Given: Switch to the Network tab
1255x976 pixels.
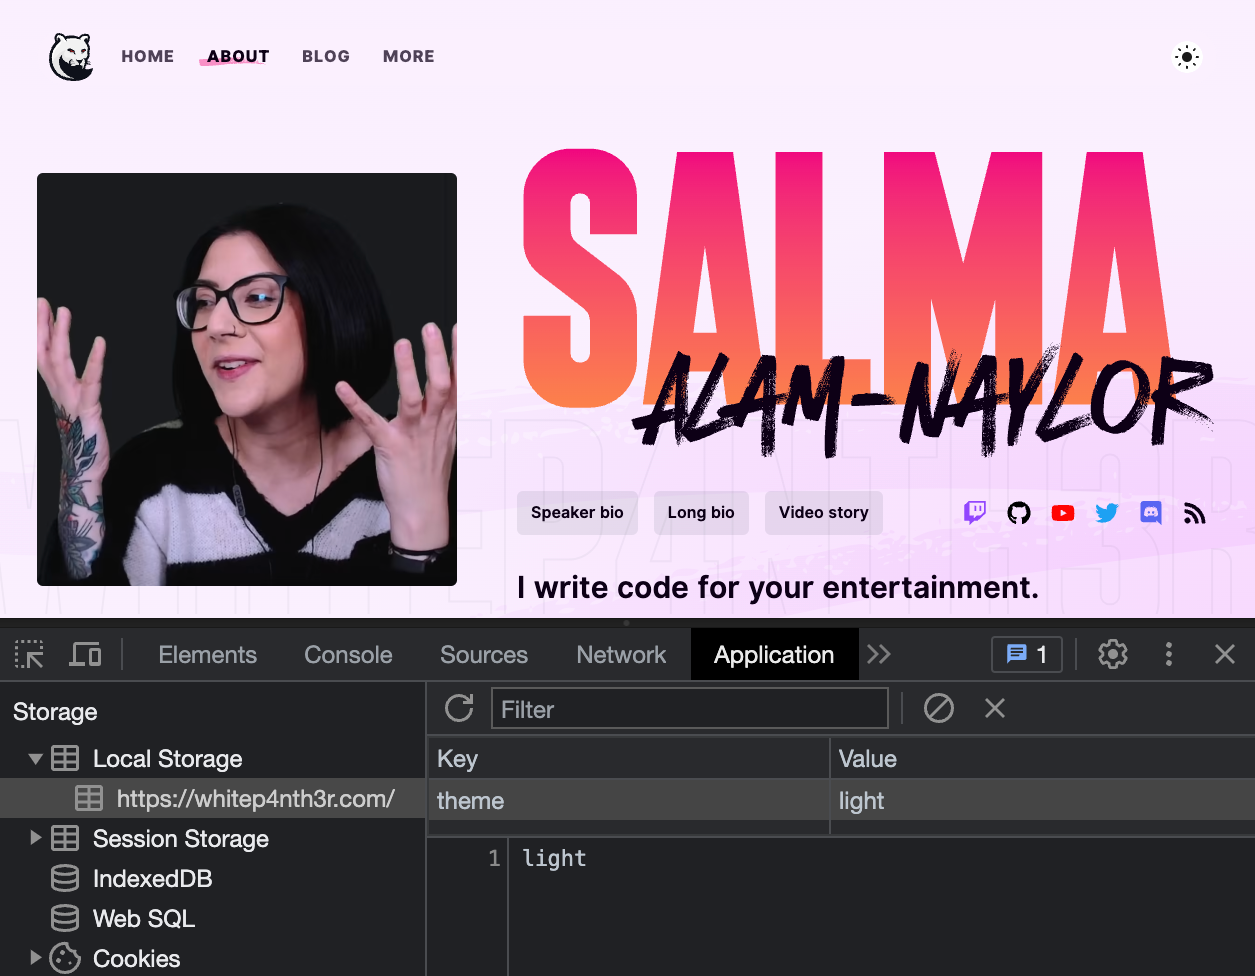Looking at the screenshot, I should click(x=620, y=654).
